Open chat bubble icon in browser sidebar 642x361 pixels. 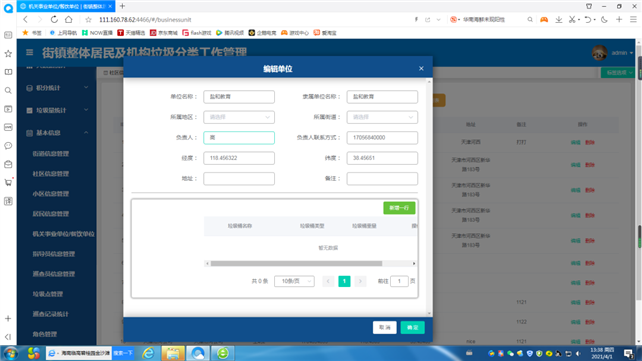pos(8,146)
